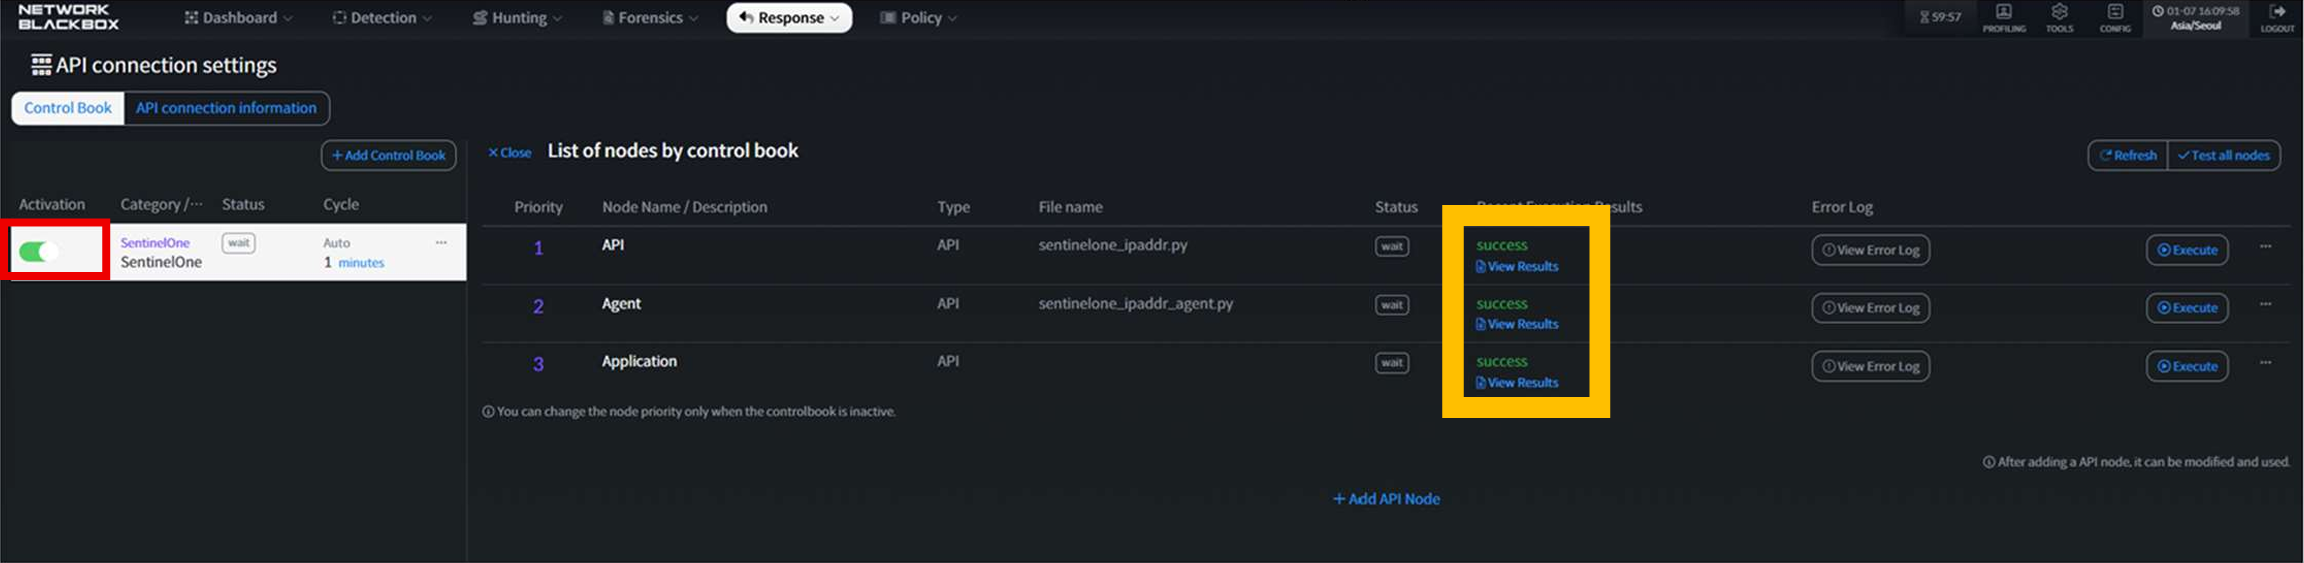This screenshot has width=2304, height=563.
Task: Click the Logout icon
Action: 2277,17
